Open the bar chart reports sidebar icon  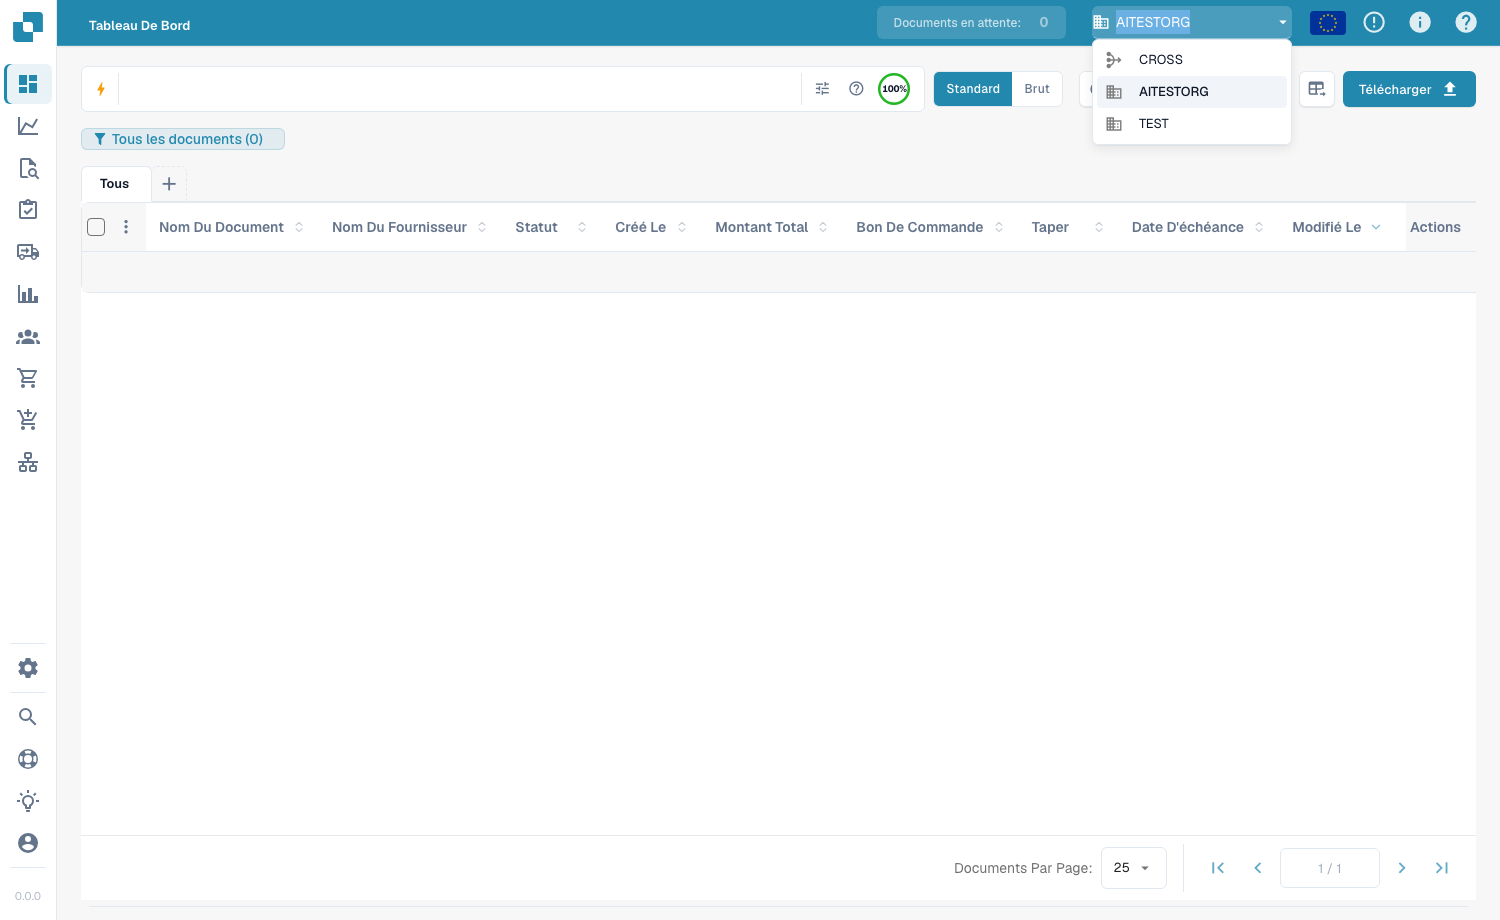point(28,294)
